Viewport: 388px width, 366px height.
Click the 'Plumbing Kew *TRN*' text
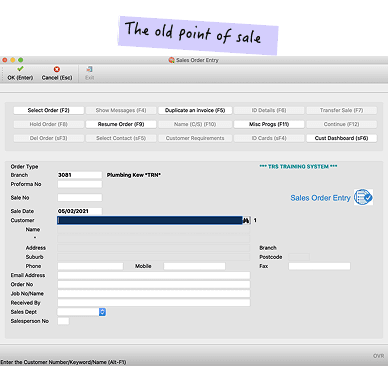click(x=134, y=175)
